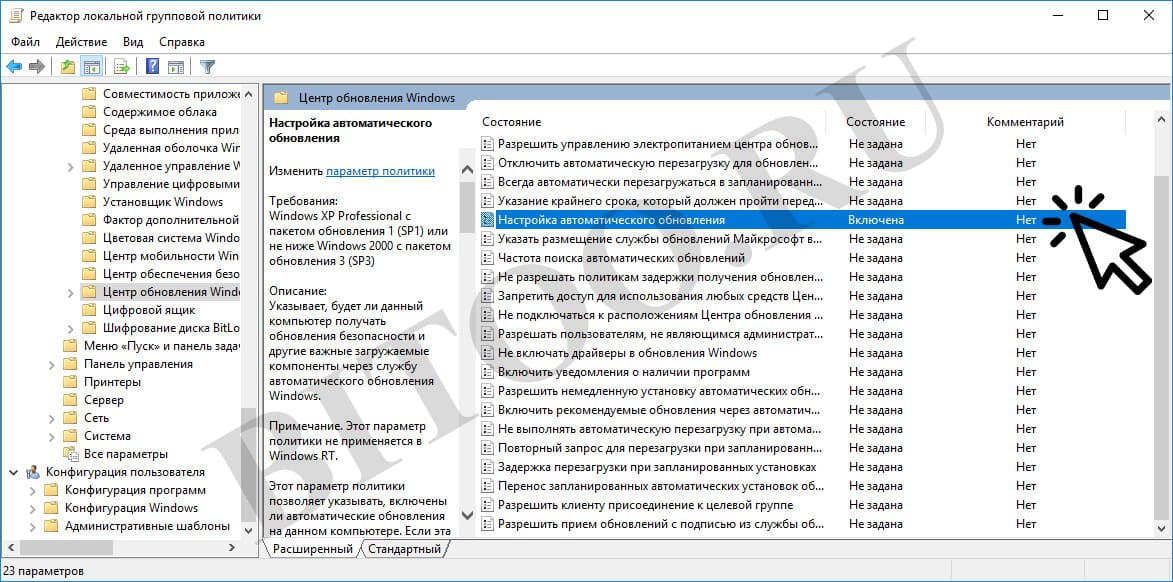The width and height of the screenshot is (1173, 582).
Task: Click the Forward arrow toolbar icon
Action: [37, 67]
